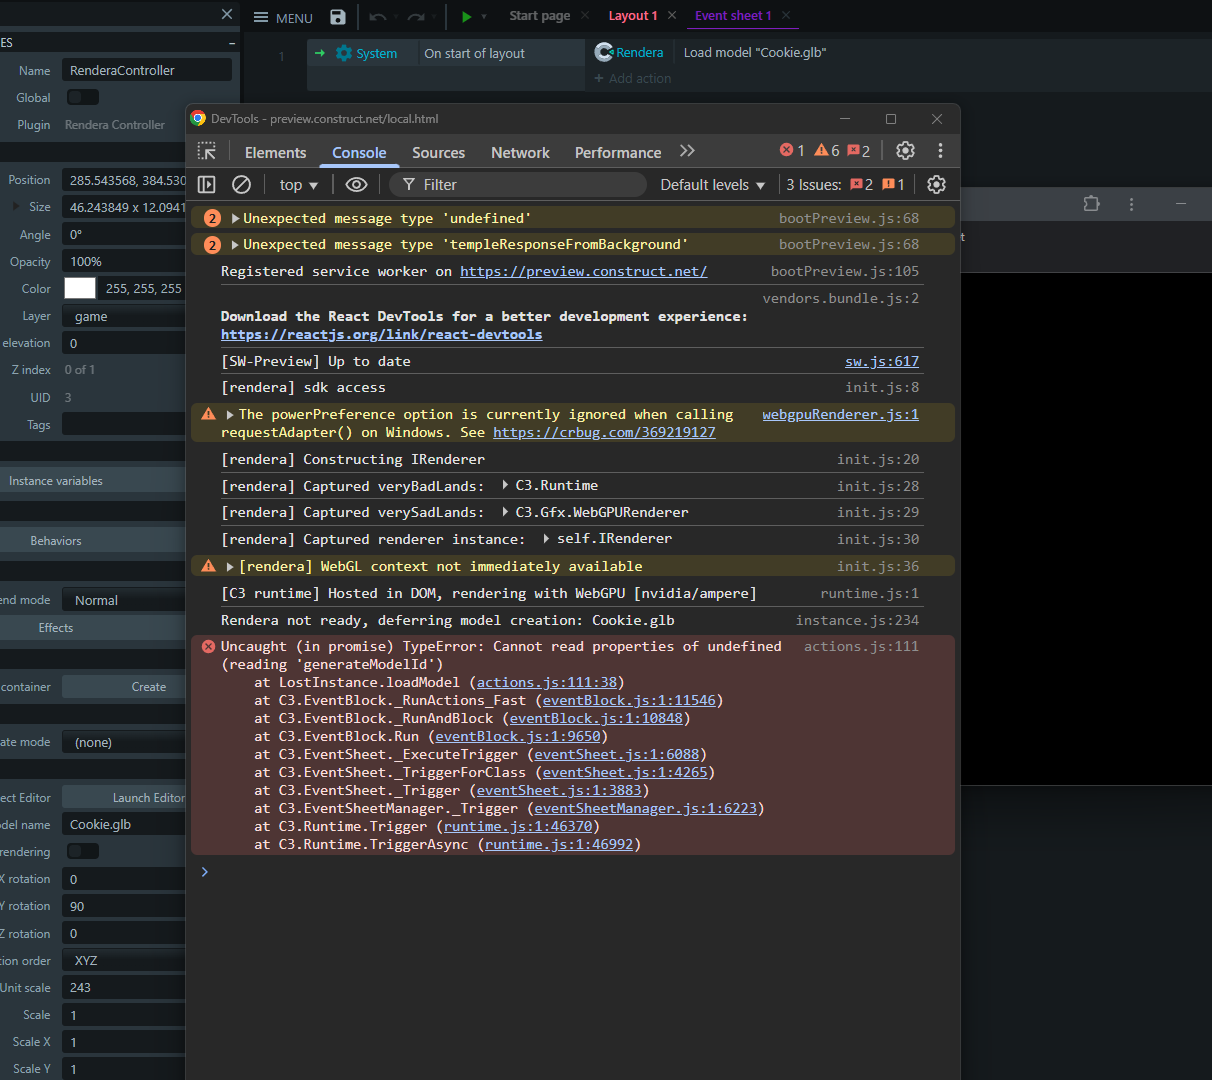Open the react-devtools link
Viewport: 1212px width, 1080px height.
[x=381, y=334]
